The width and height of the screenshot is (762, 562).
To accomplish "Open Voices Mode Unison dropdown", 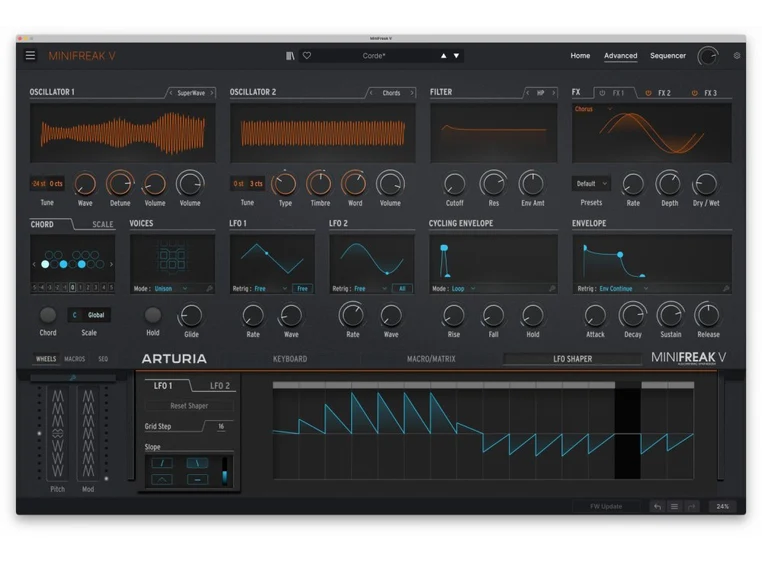I will pos(171,289).
